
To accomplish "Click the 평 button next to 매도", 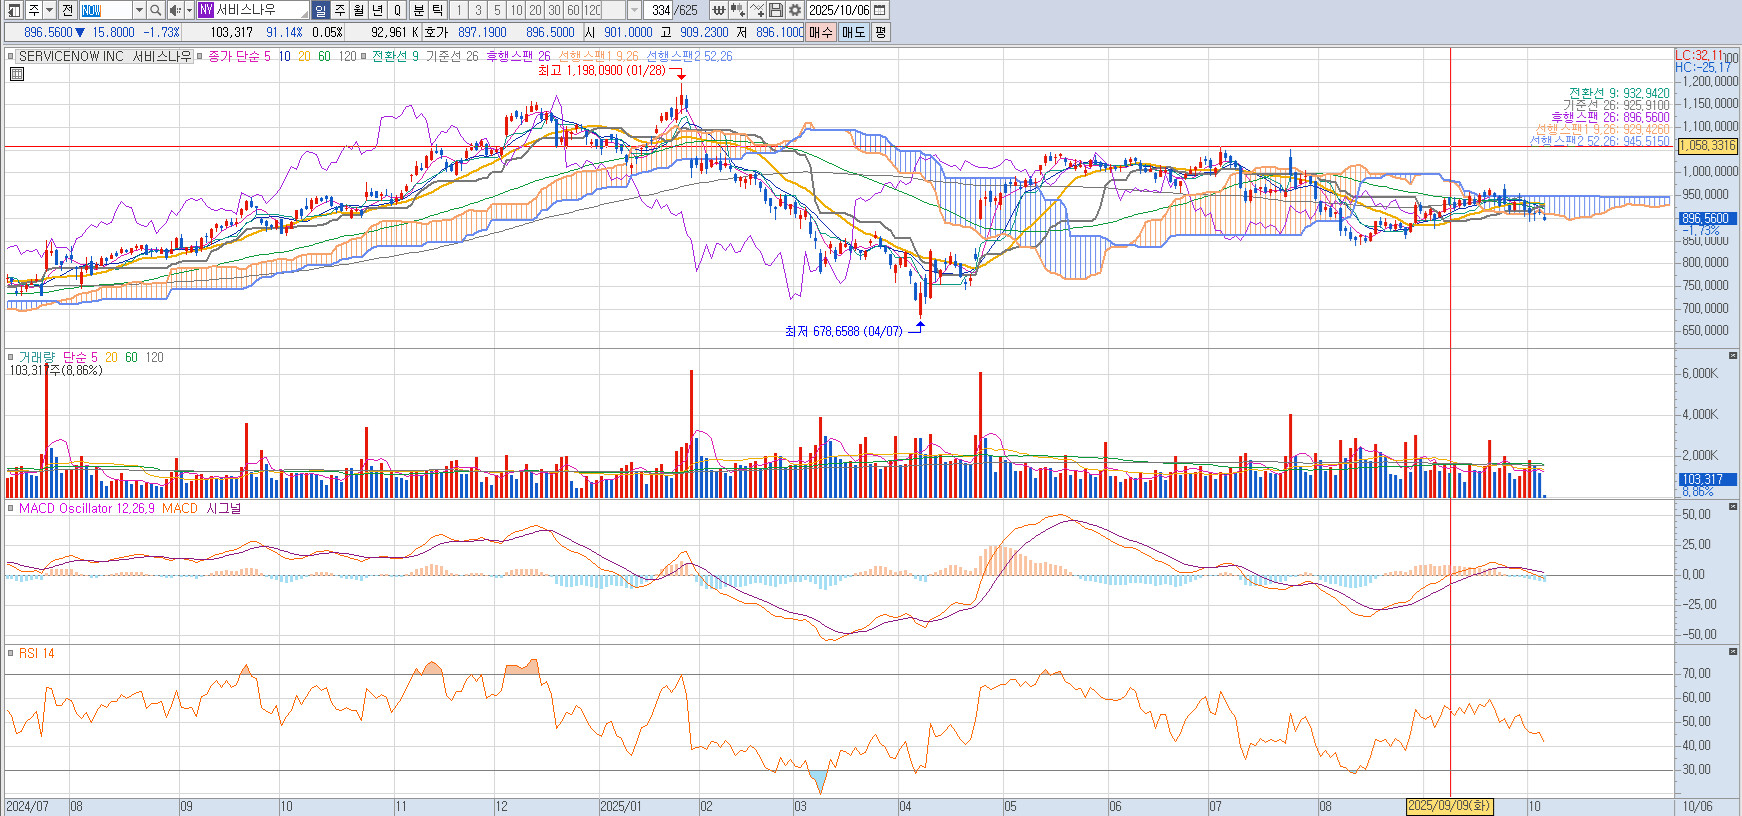I will coord(880,32).
